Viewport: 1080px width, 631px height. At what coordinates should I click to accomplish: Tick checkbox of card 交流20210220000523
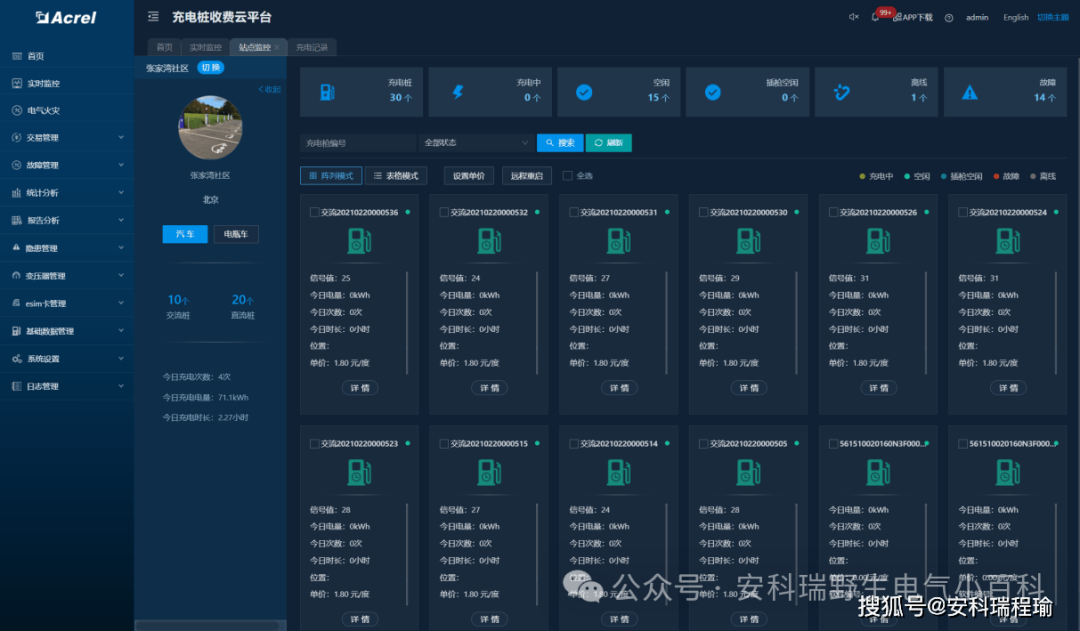tap(314, 444)
